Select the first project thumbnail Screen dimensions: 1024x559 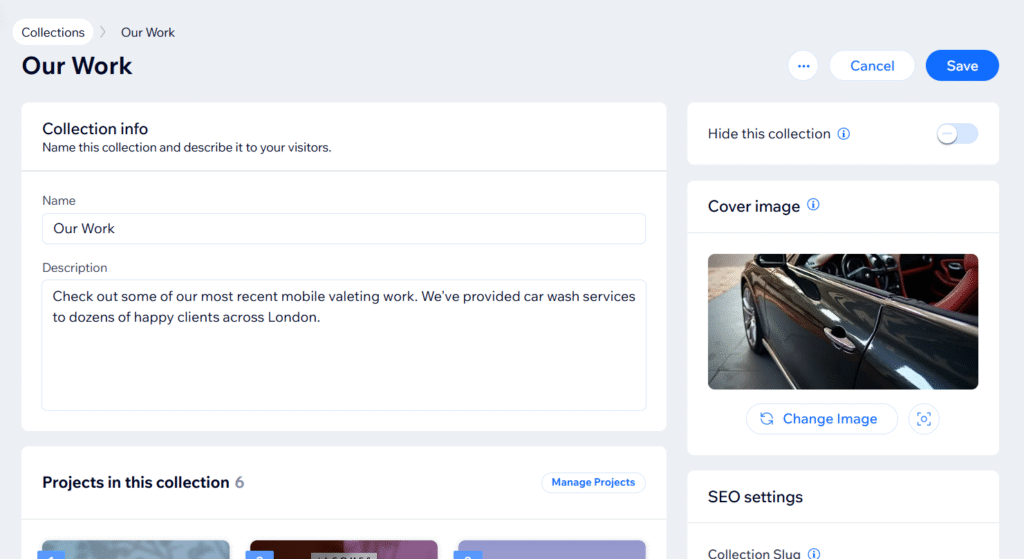click(134, 549)
